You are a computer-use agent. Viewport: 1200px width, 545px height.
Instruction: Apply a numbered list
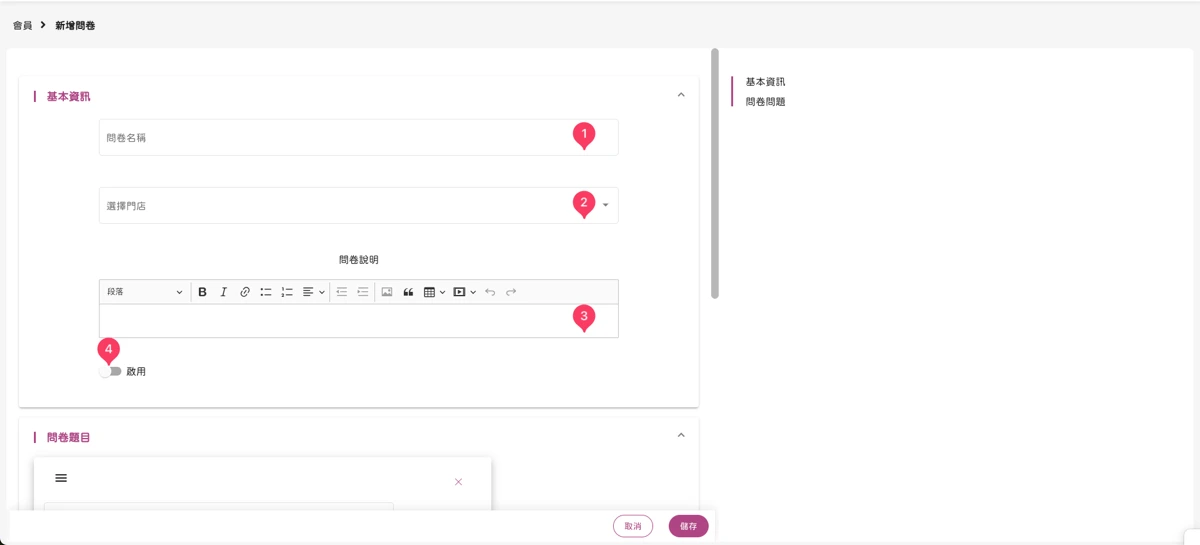click(287, 292)
